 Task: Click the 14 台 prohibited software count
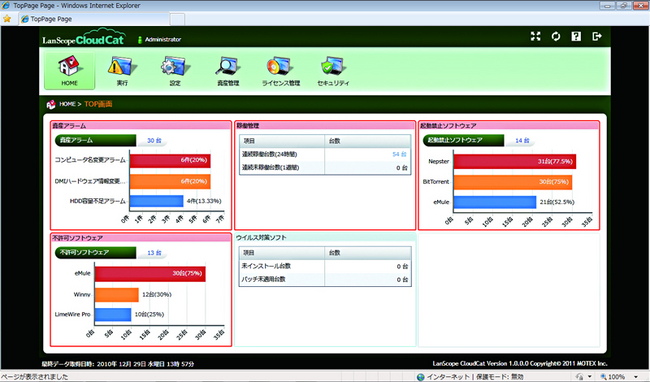[x=522, y=141]
